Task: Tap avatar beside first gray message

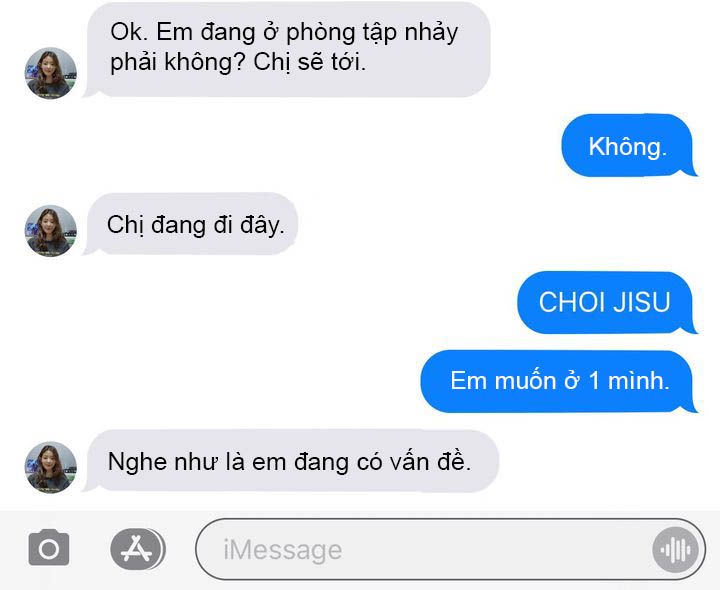Action: coord(51,73)
